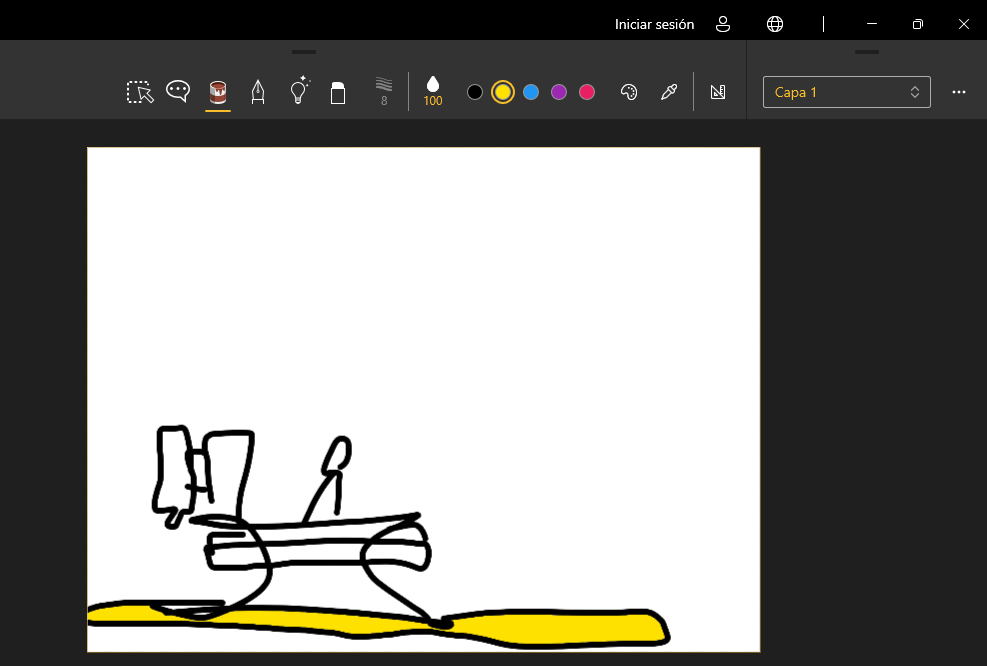The width and height of the screenshot is (987, 666).
Task: Pick the yellow color swatch
Action: [x=502, y=93]
